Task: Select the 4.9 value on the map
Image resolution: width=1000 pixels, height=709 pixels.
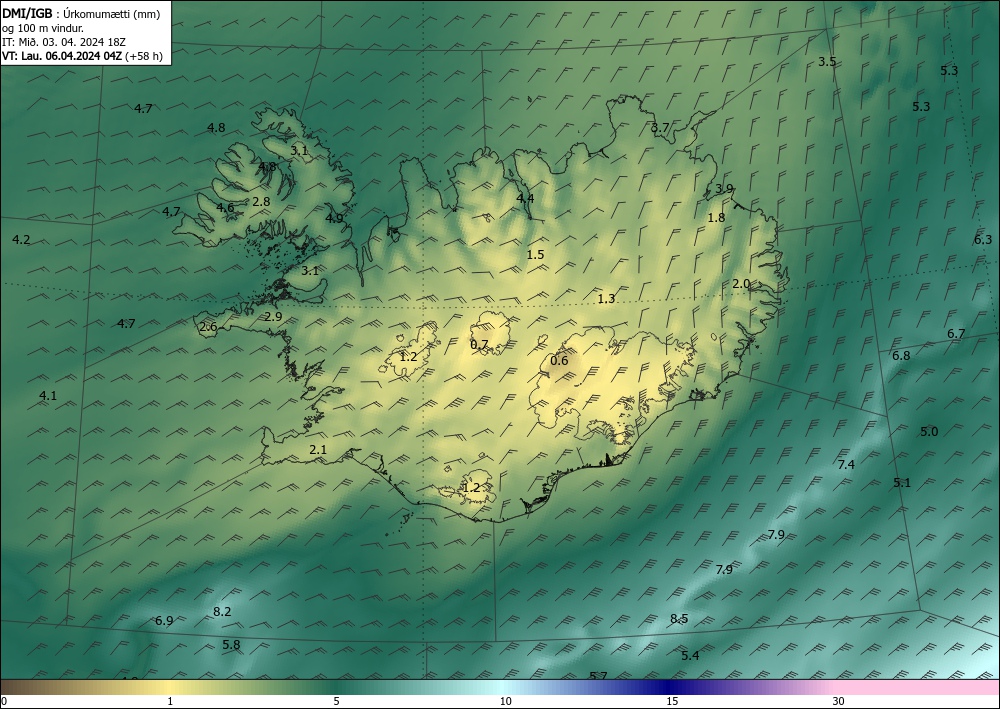Action: coord(334,218)
